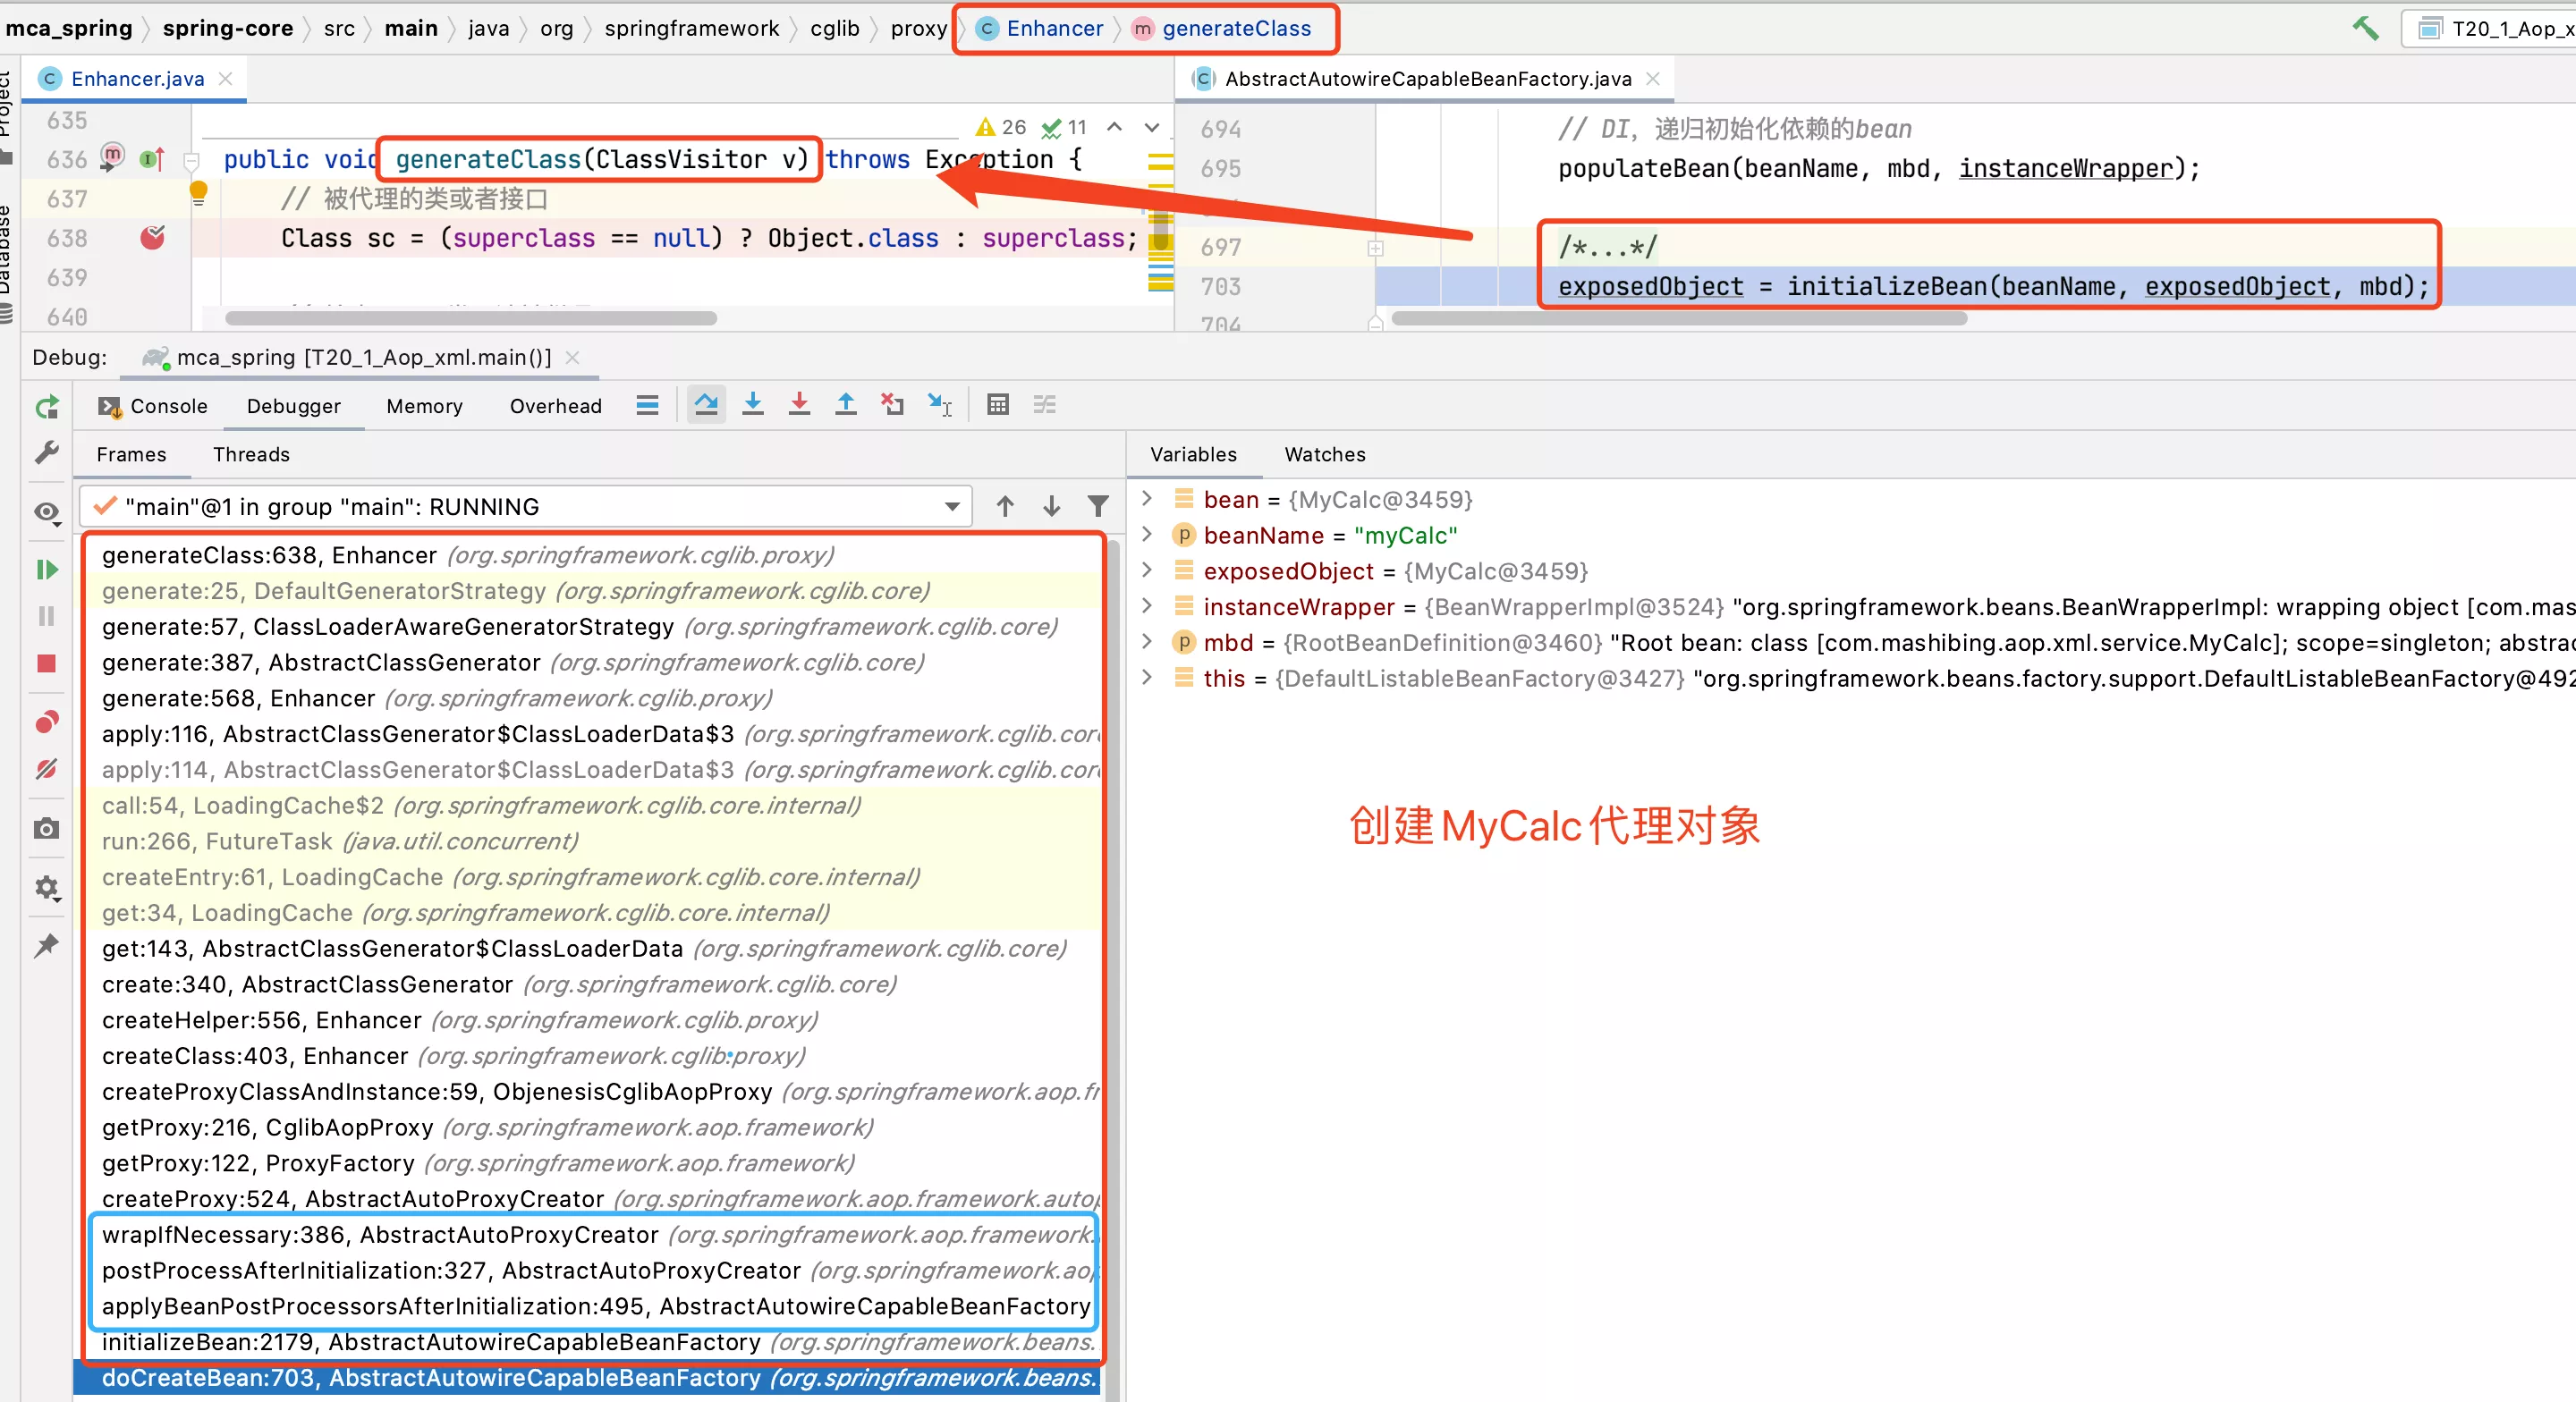
Task: Close the Enhancer.java editor tab
Action: coord(225,78)
